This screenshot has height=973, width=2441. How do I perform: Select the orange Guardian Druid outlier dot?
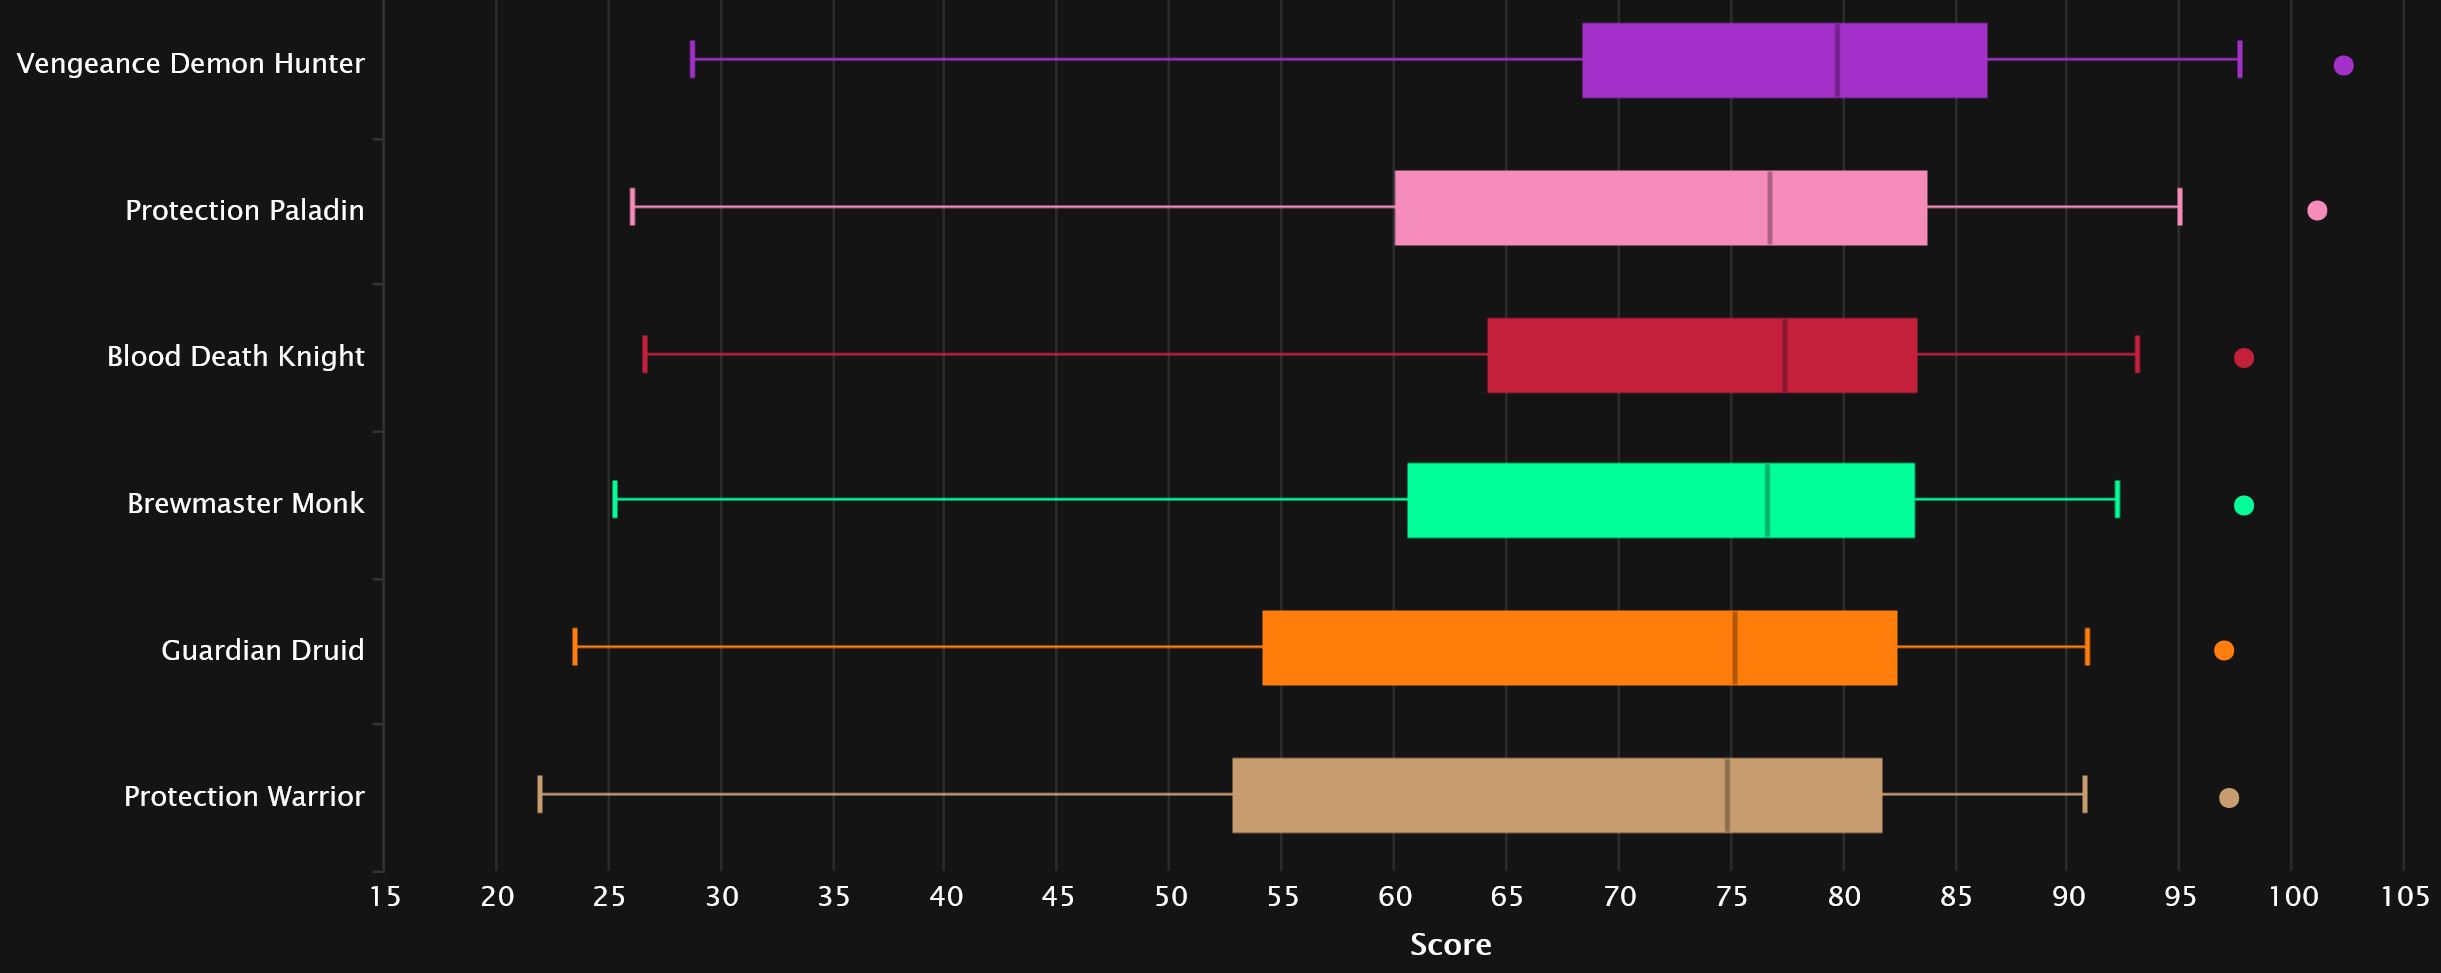click(x=2224, y=651)
